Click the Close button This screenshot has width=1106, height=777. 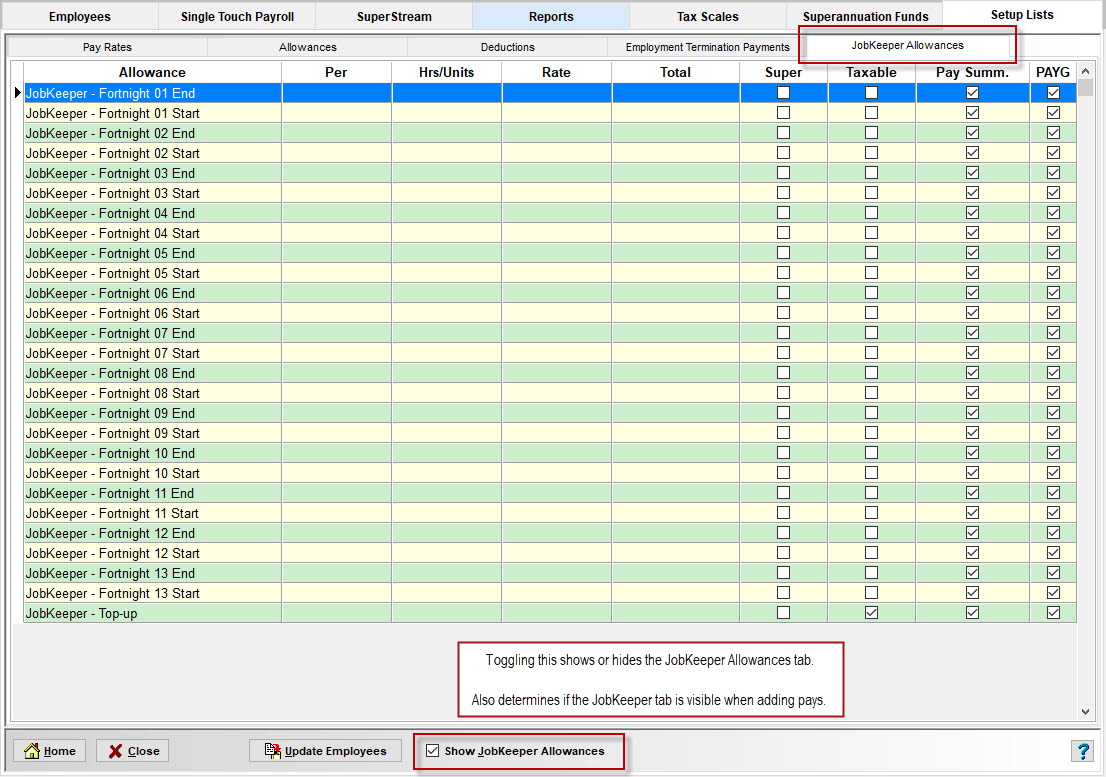pos(133,751)
